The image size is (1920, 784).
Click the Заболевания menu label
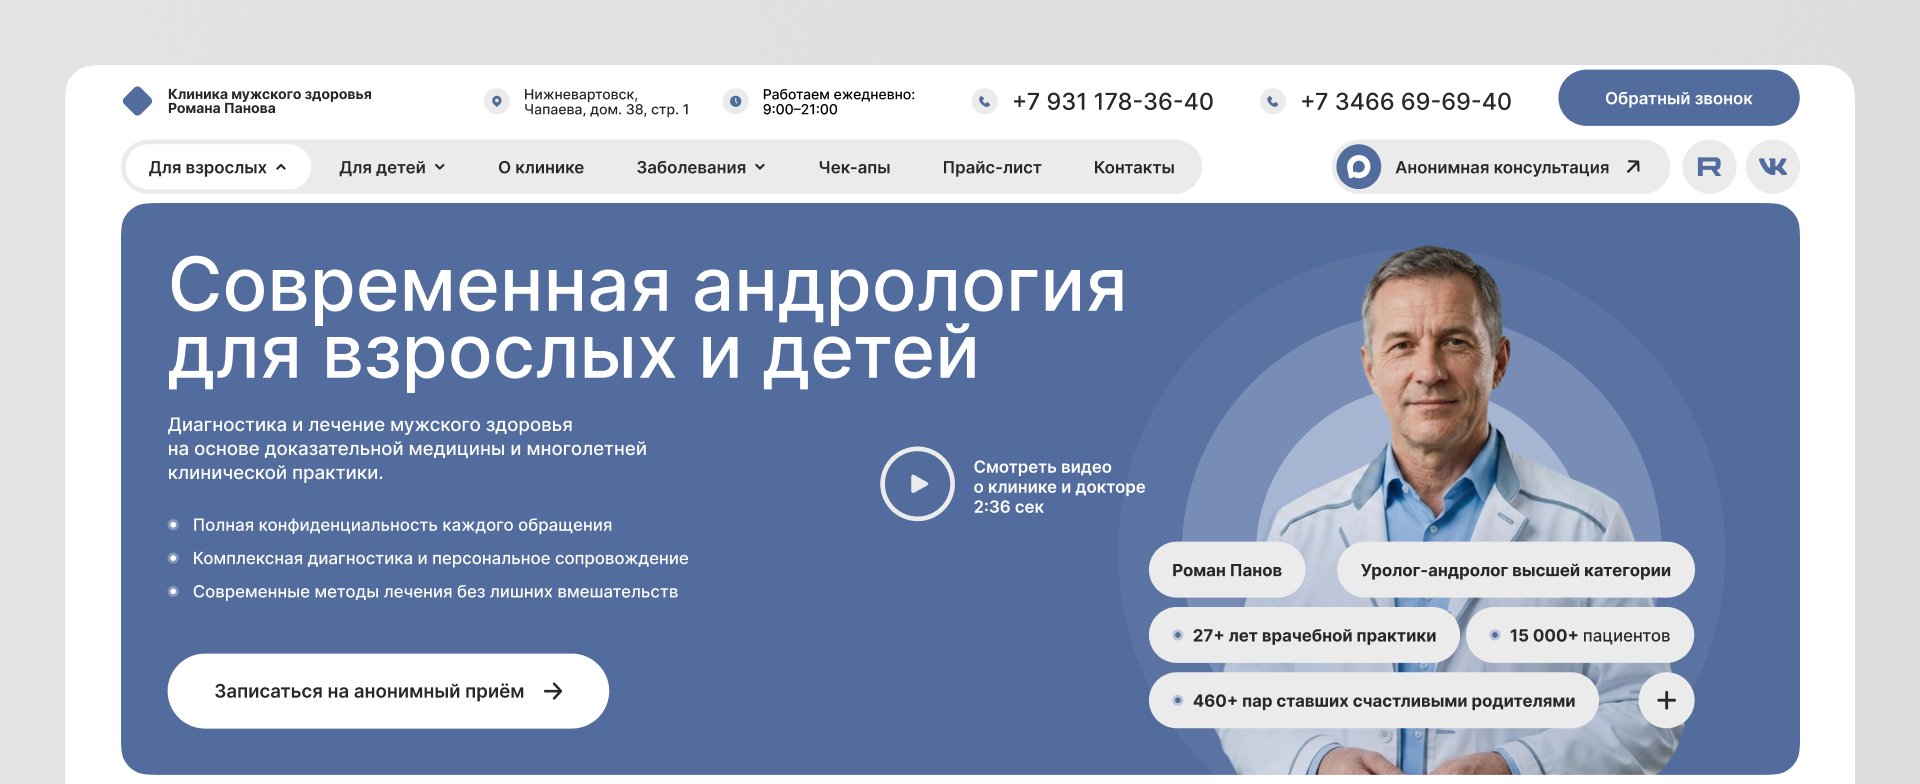click(691, 167)
